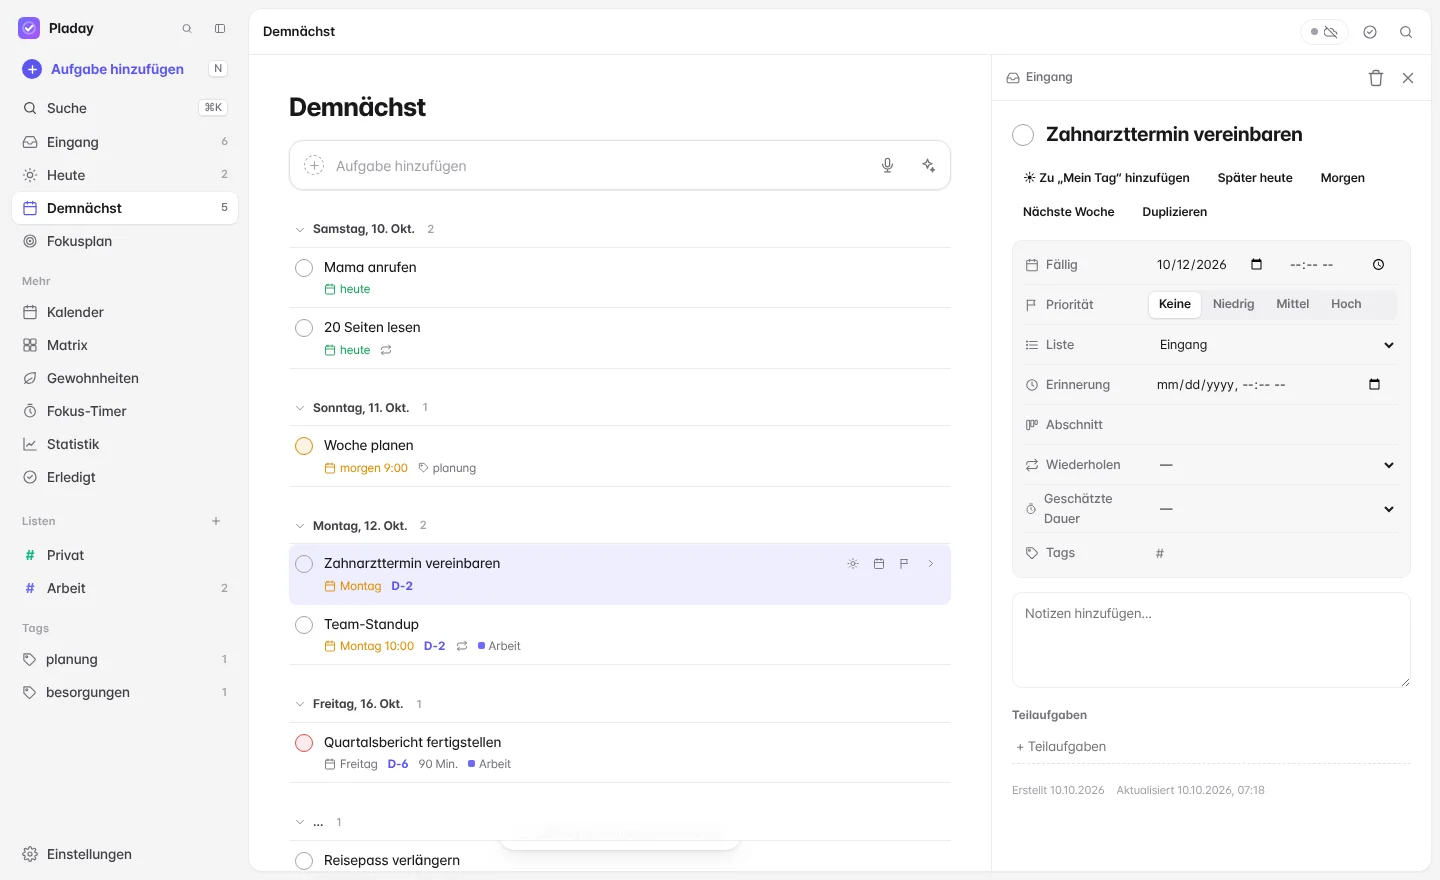Image resolution: width=1440 pixels, height=880 pixels.
Task: Click the check-circle icon in top bar
Action: (x=1370, y=32)
